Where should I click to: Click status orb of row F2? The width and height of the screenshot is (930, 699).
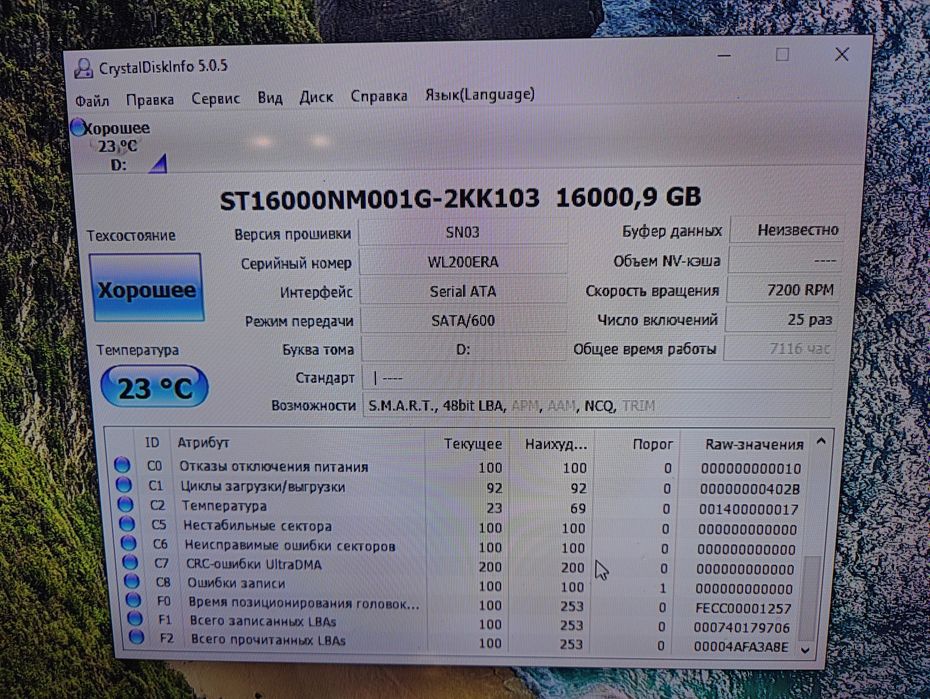point(136,638)
